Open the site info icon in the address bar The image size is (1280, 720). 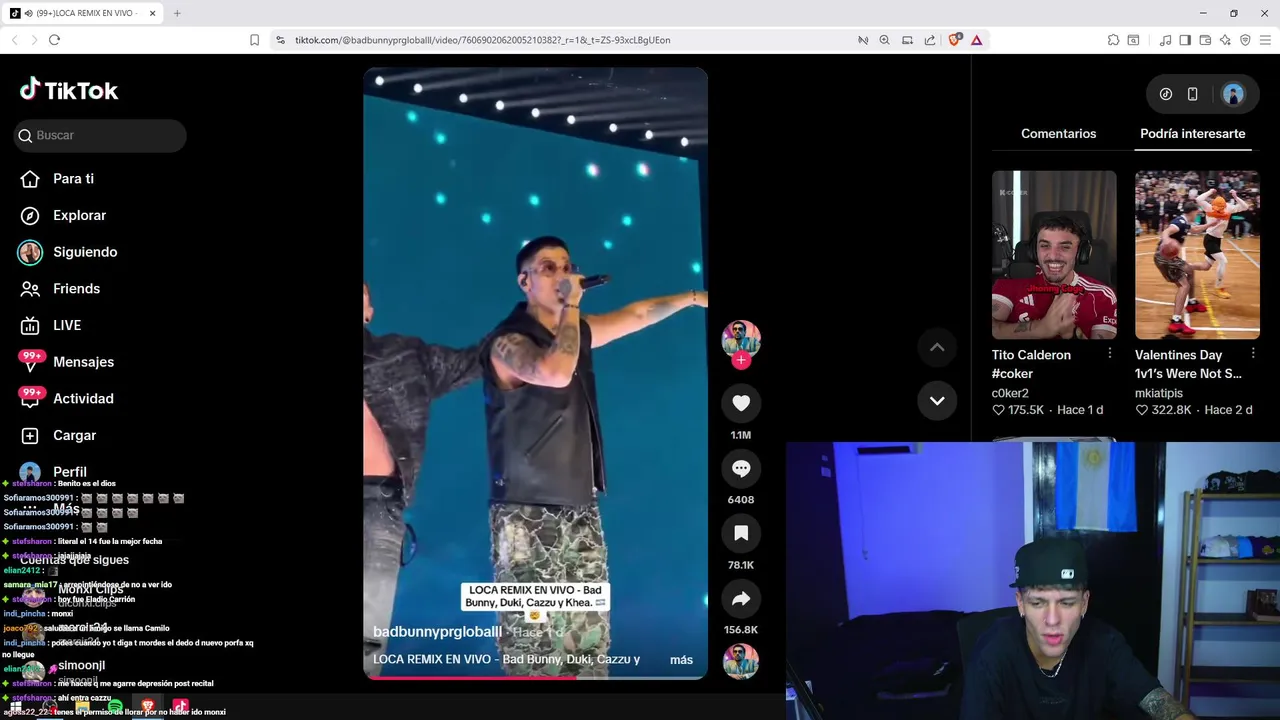click(281, 40)
